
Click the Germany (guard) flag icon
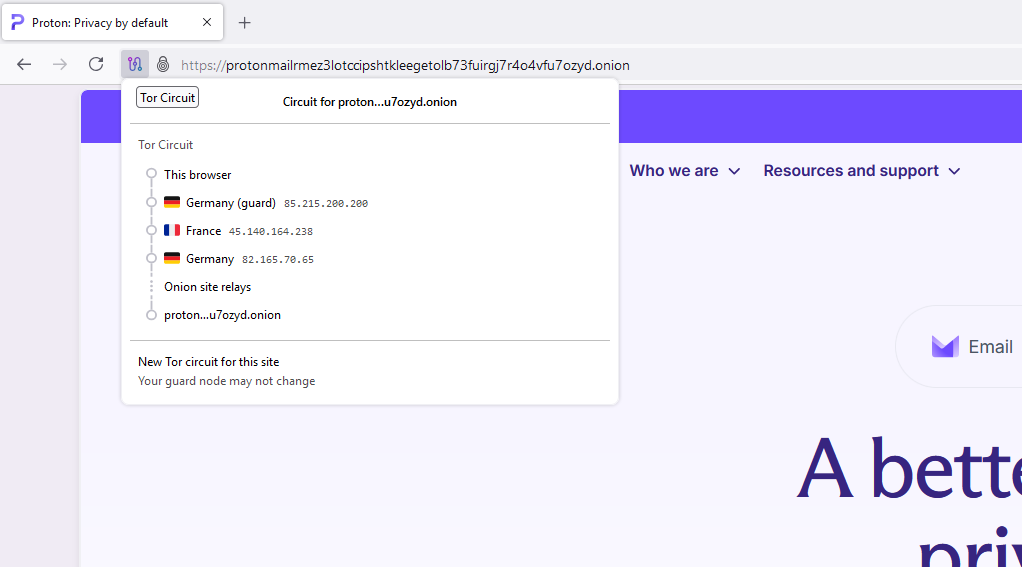(172, 202)
